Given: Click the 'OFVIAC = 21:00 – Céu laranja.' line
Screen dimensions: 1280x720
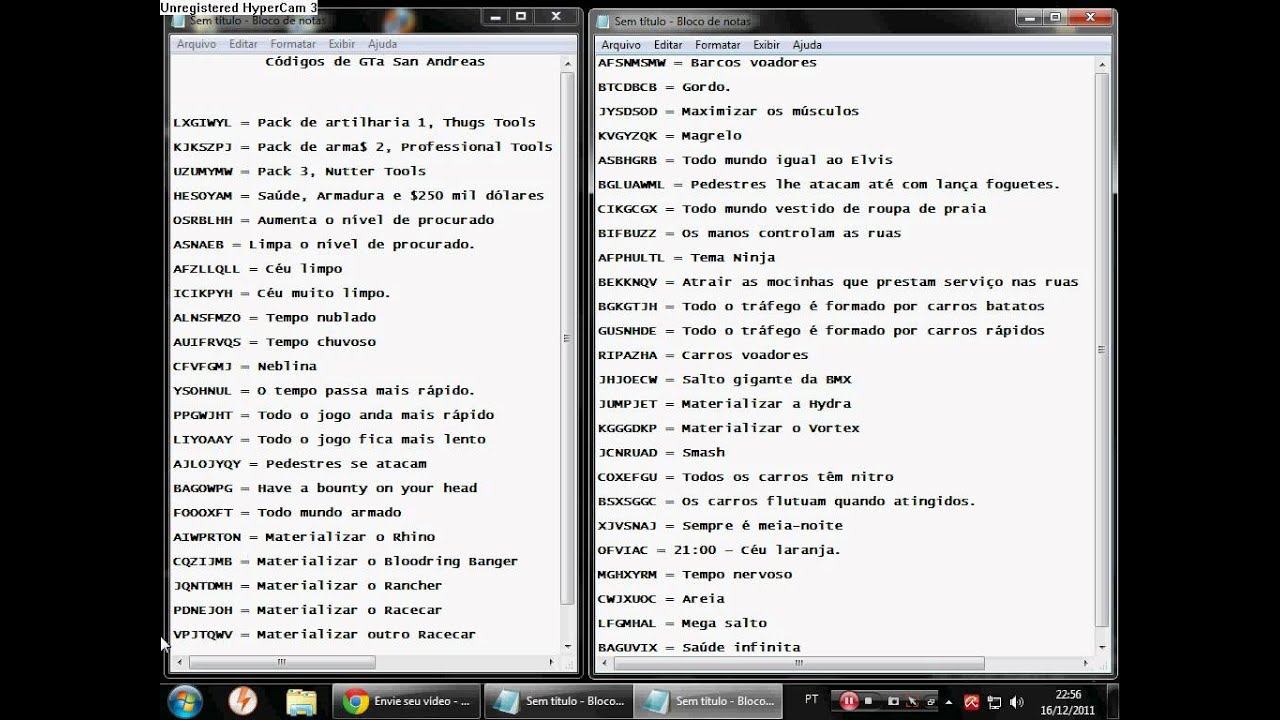Looking at the screenshot, I should pyautogui.click(x=719, y=550).
